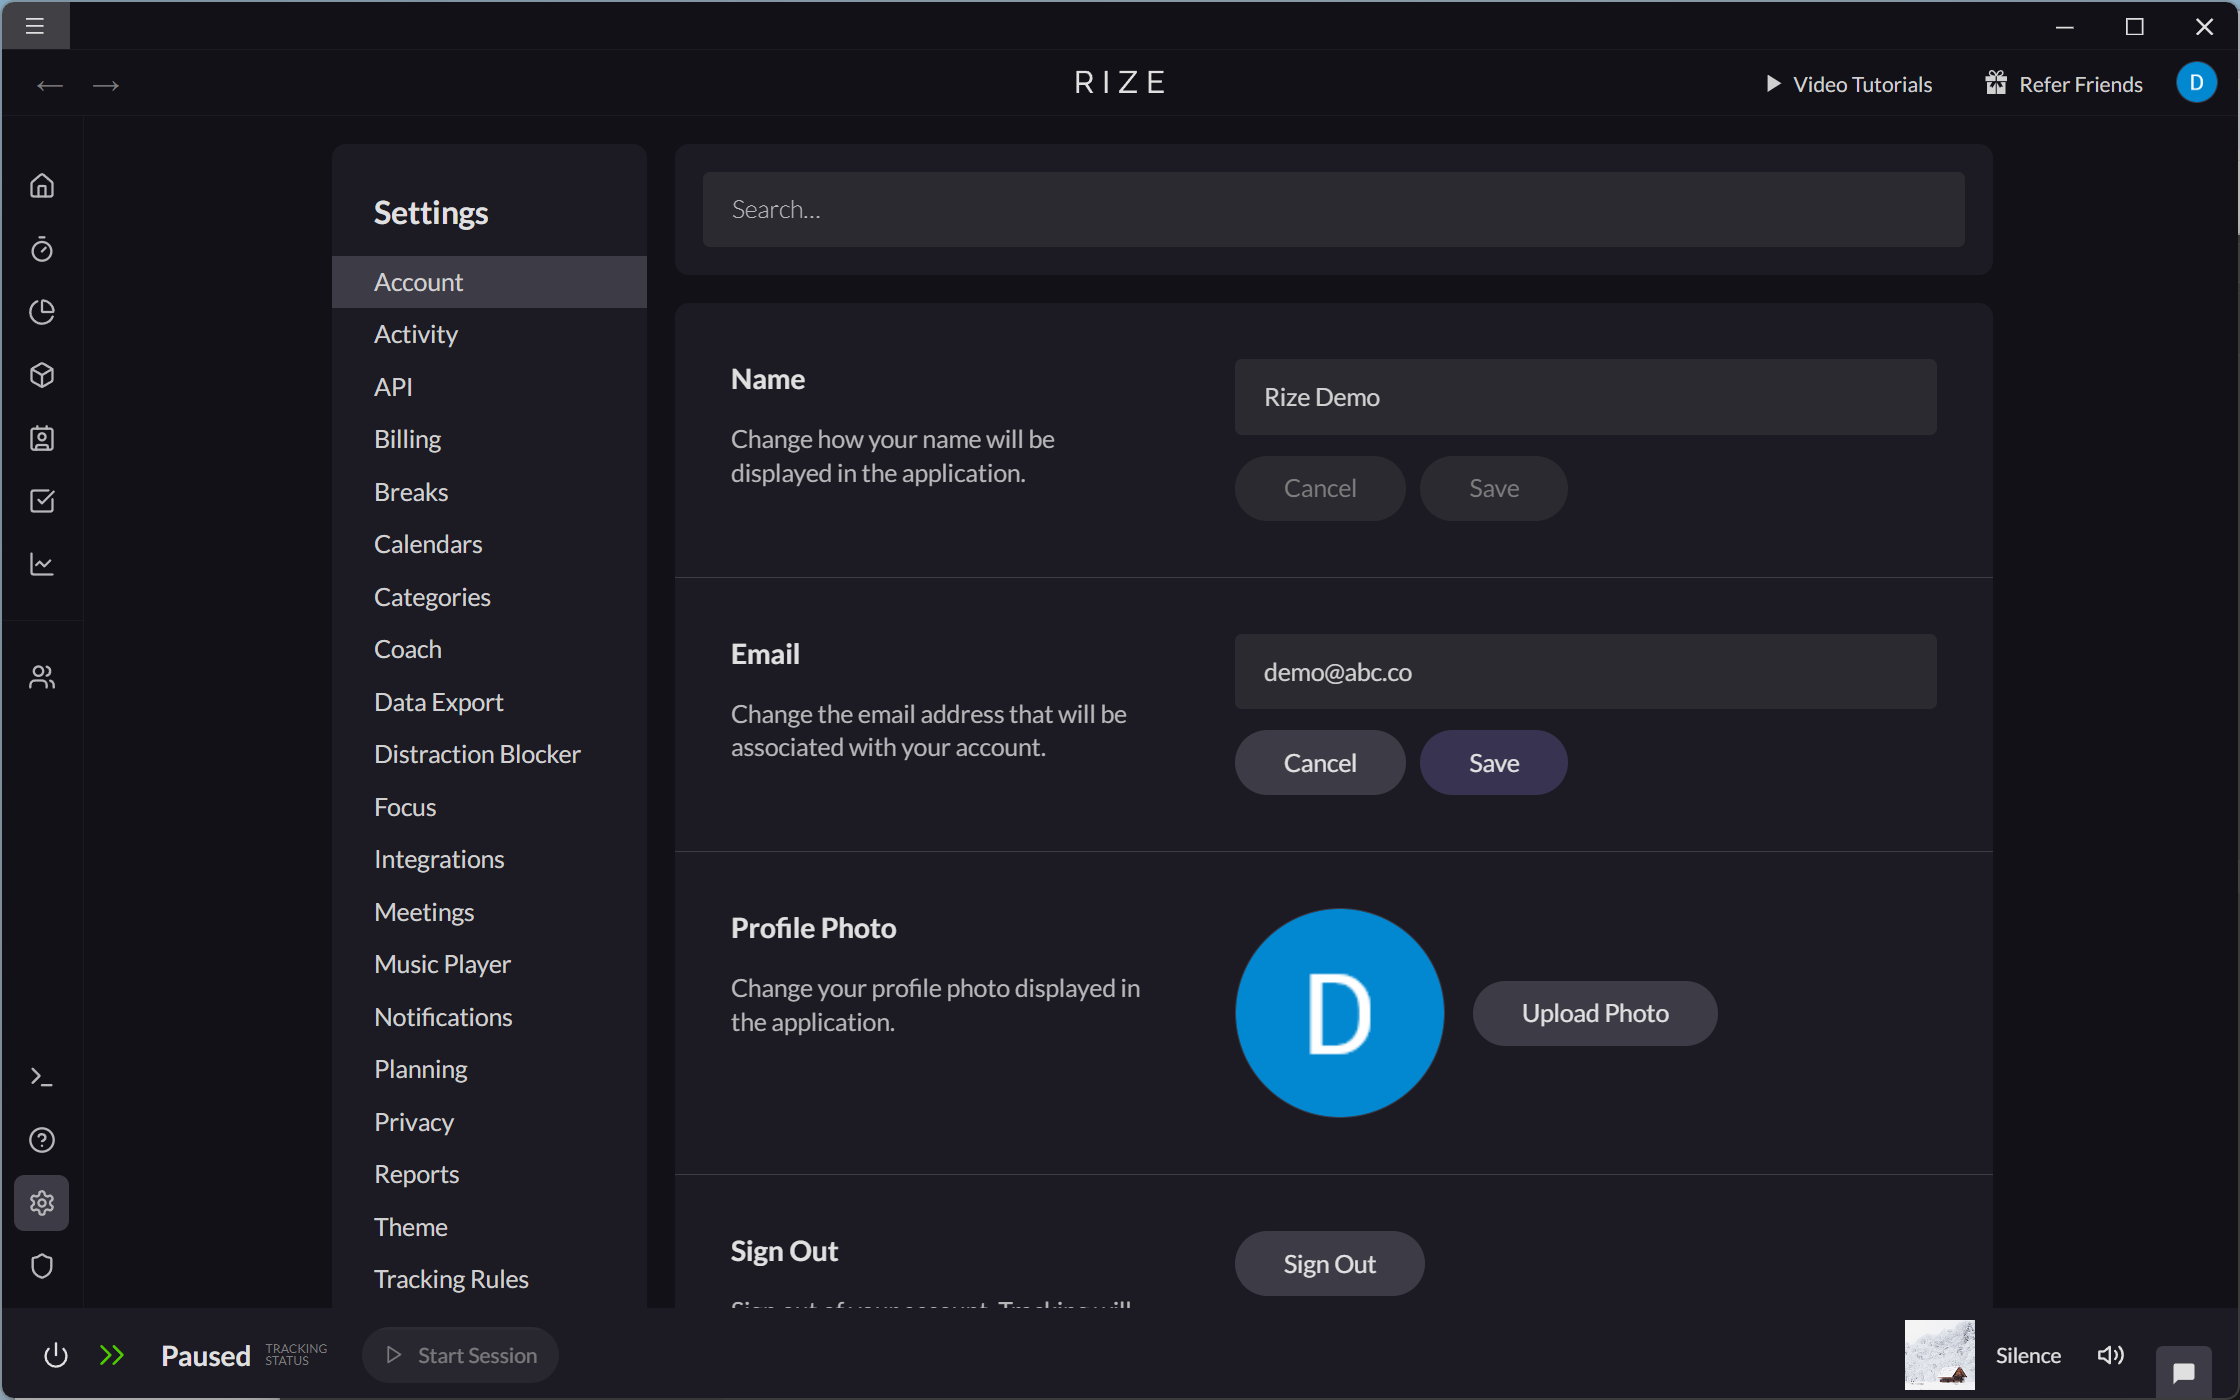Select the stopwatch timer icon in sidebar
Viewport: 2240px width, 1400px height.
coord(42,249)
